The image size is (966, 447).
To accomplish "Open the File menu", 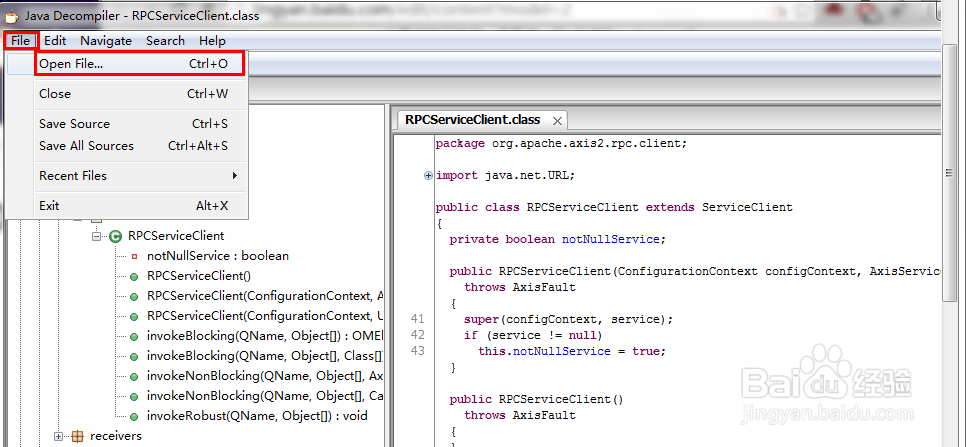I will click(x=20, y=41).
